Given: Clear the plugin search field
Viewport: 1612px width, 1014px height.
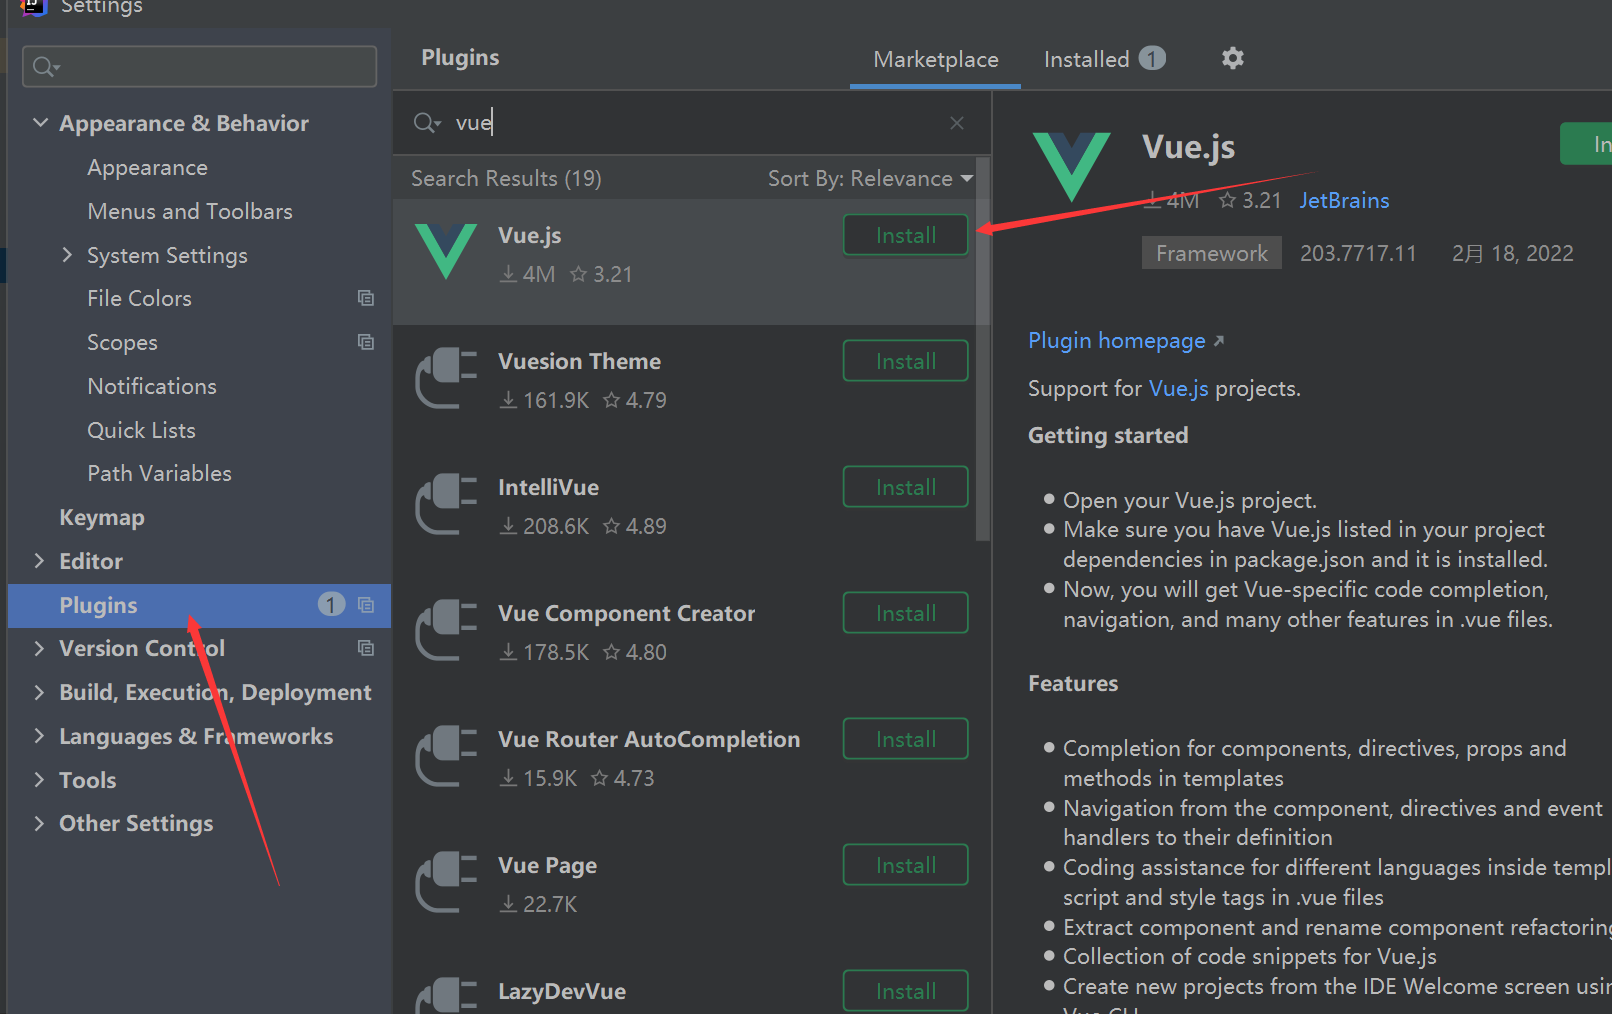Looking at the screenshot, I should 957,123.
